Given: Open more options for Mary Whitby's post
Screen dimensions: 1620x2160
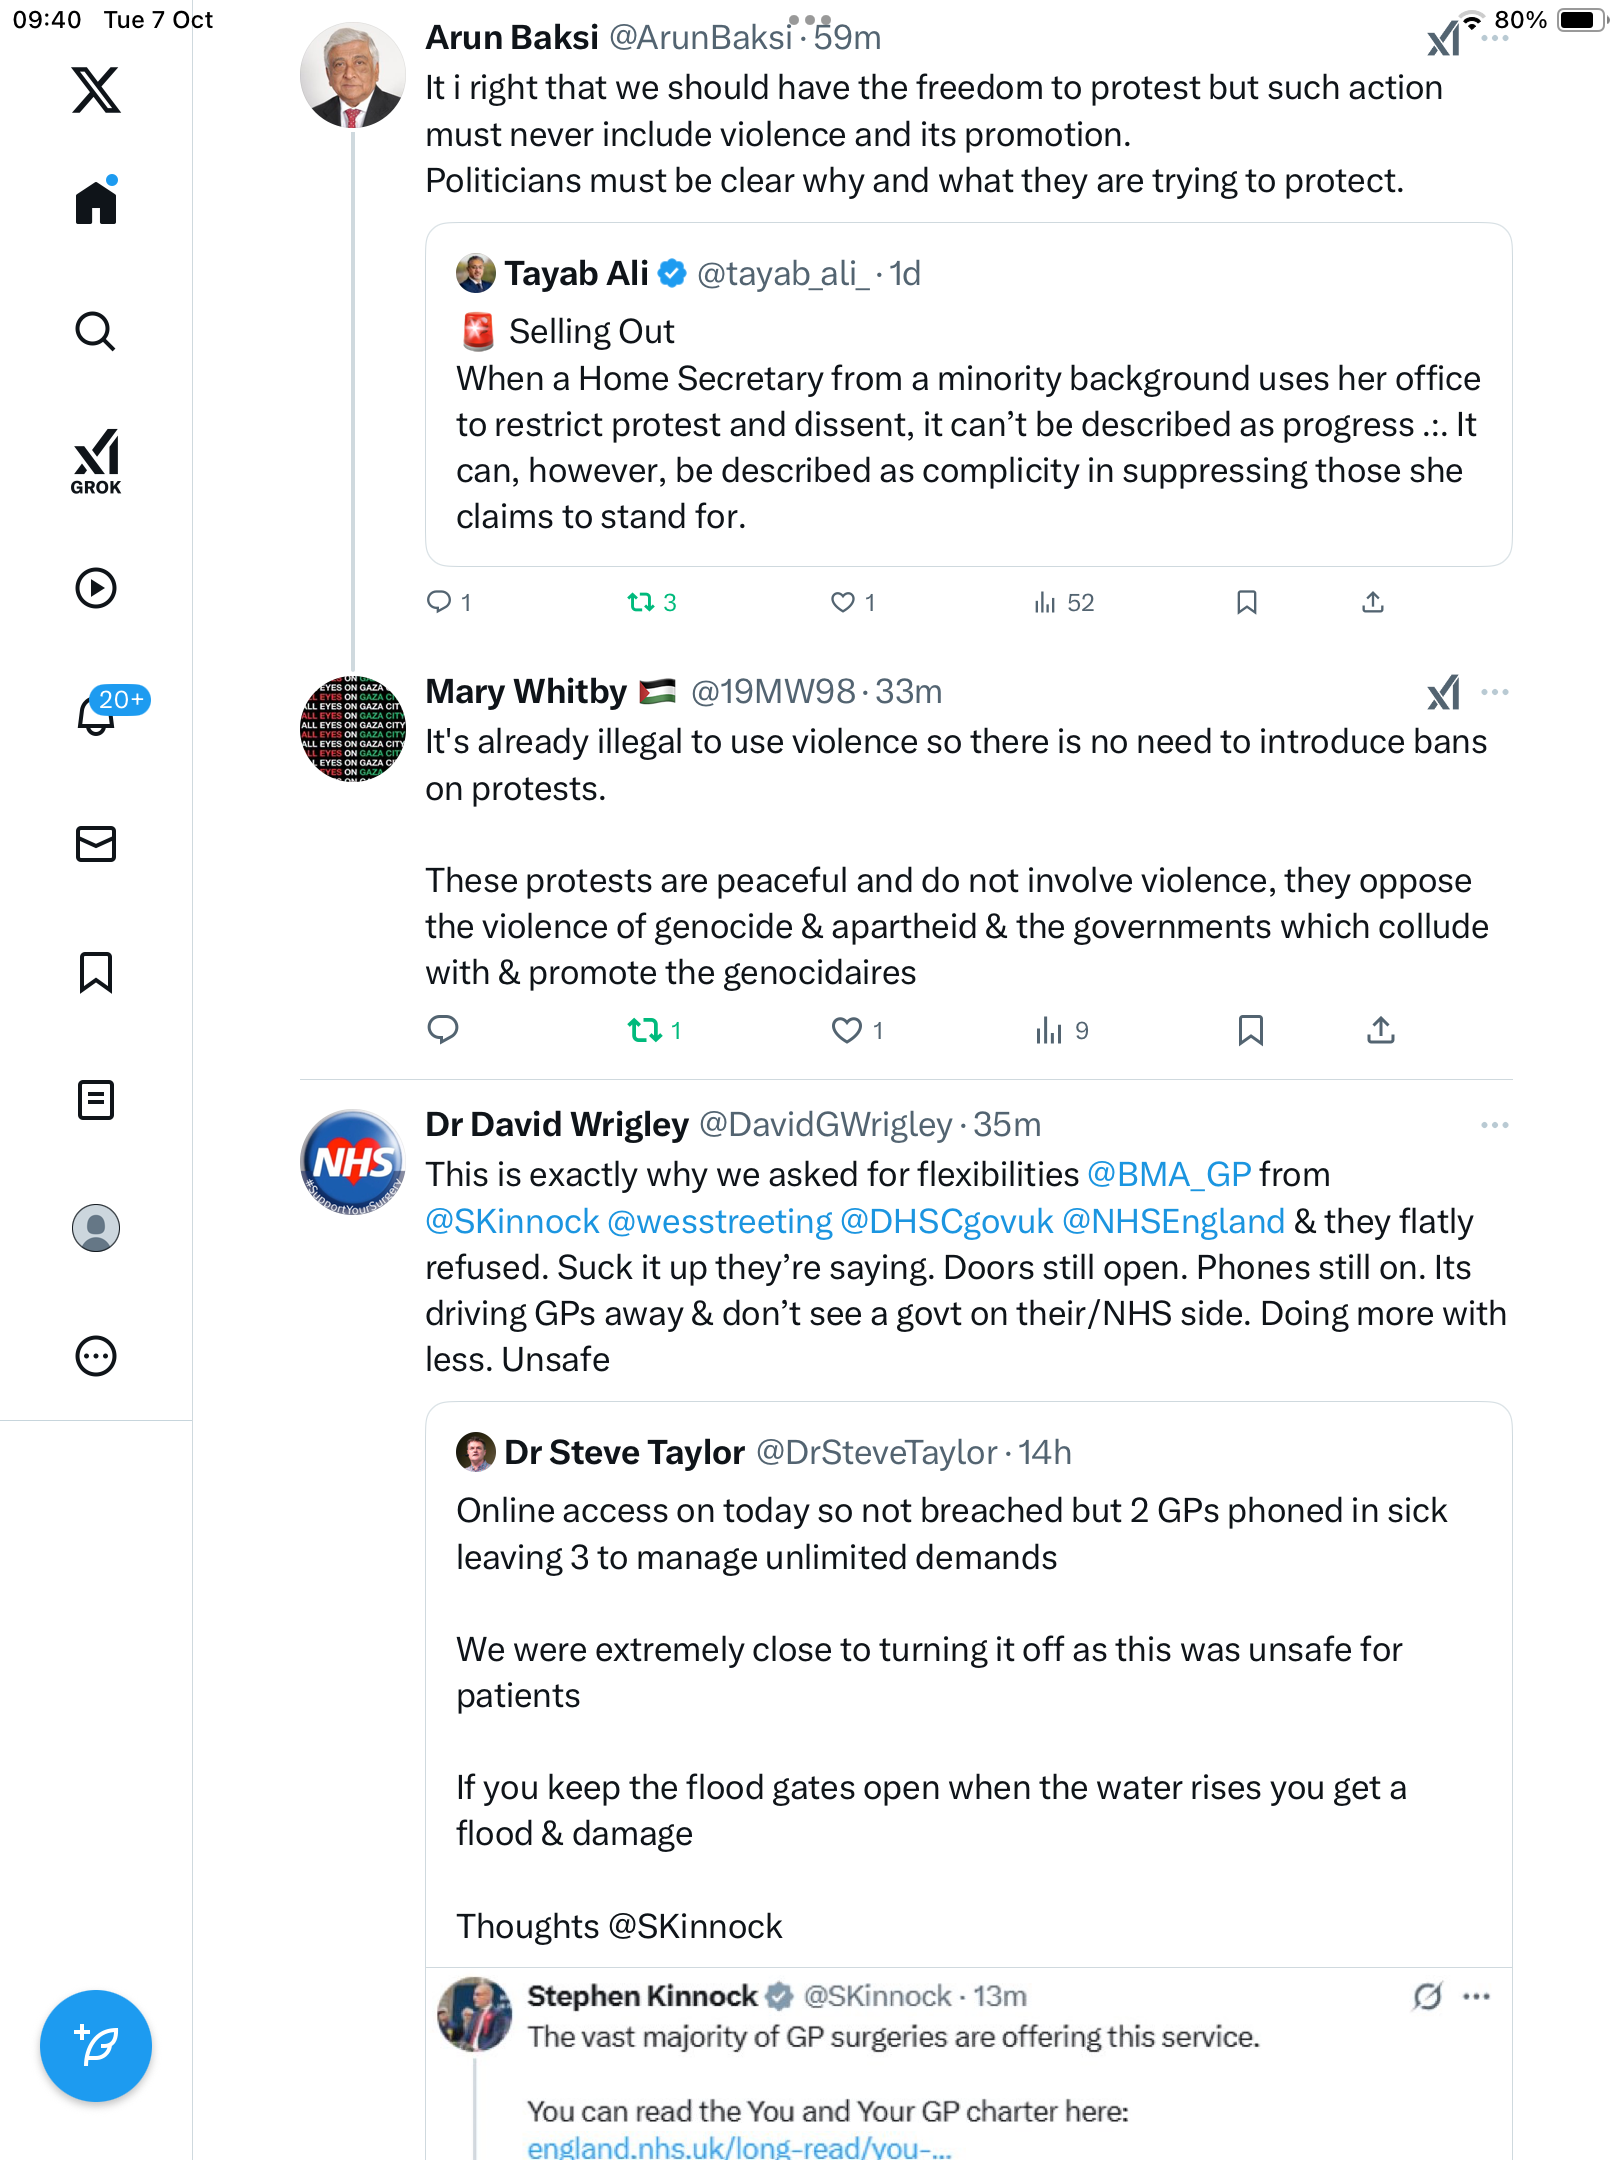Looking at the screenshot, I should coord(1494,692).
